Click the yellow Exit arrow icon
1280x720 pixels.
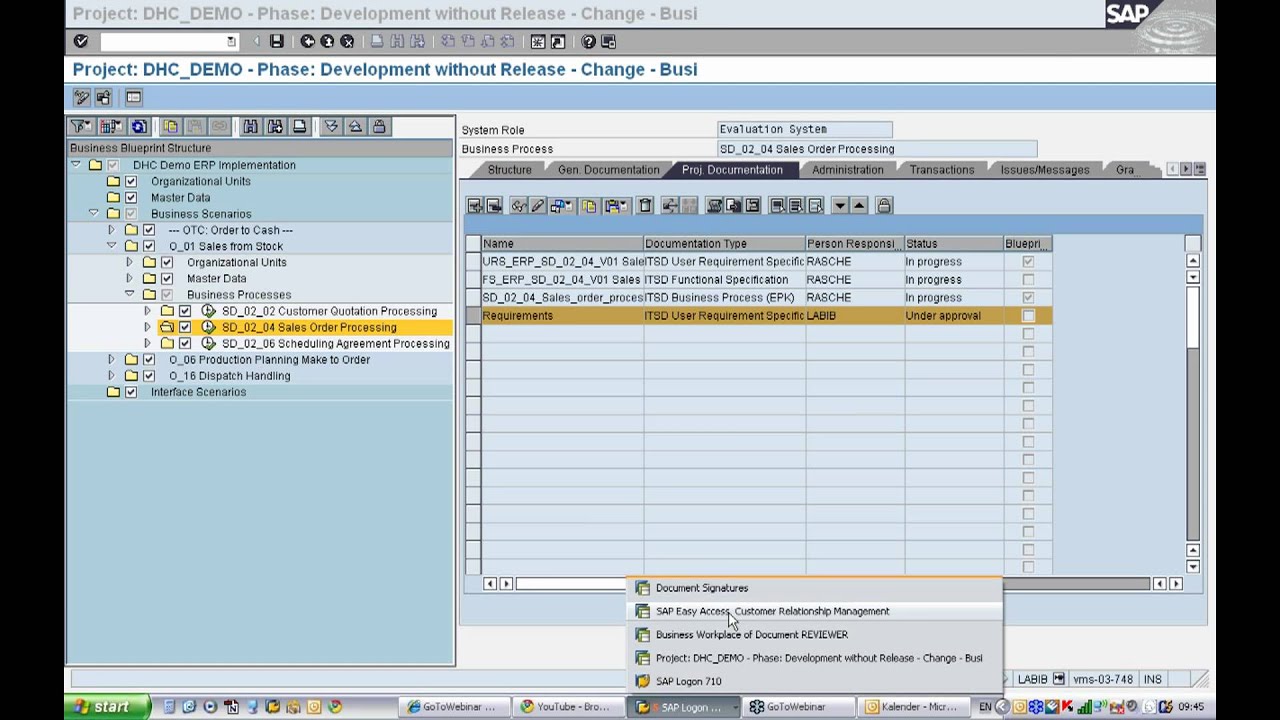[327, 41]
